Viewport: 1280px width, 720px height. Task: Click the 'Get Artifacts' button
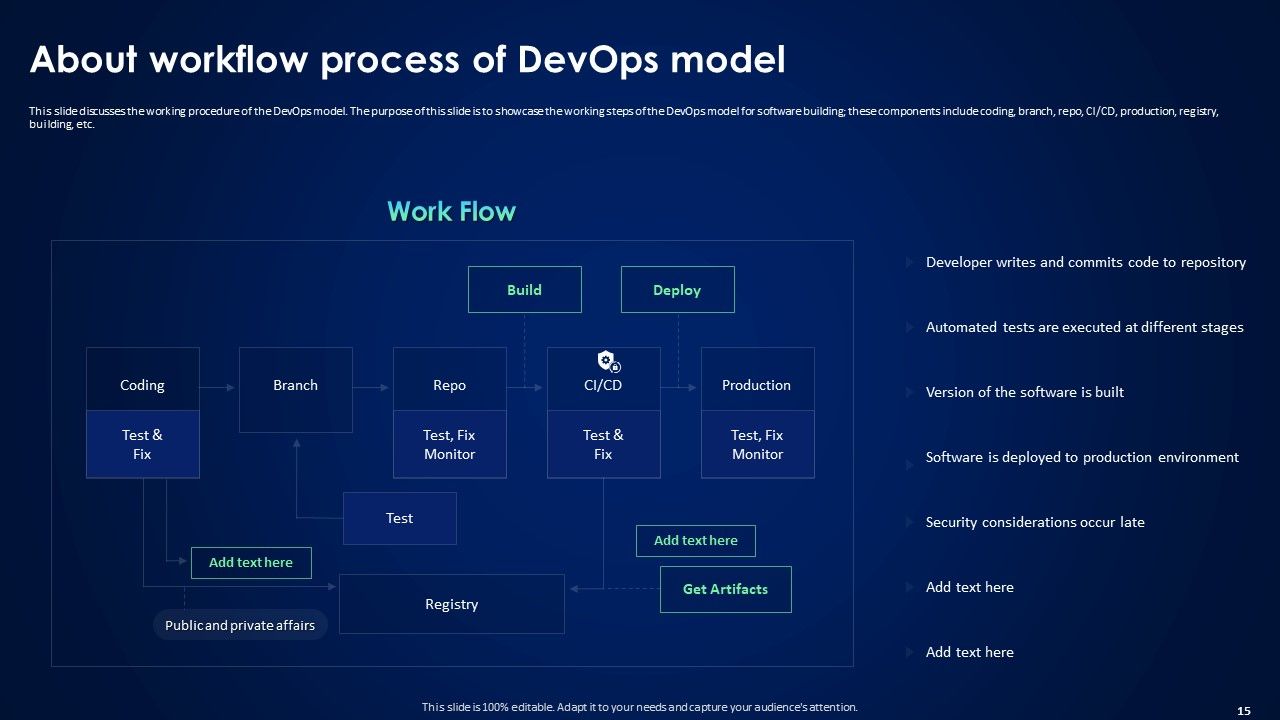pos(725,589)
